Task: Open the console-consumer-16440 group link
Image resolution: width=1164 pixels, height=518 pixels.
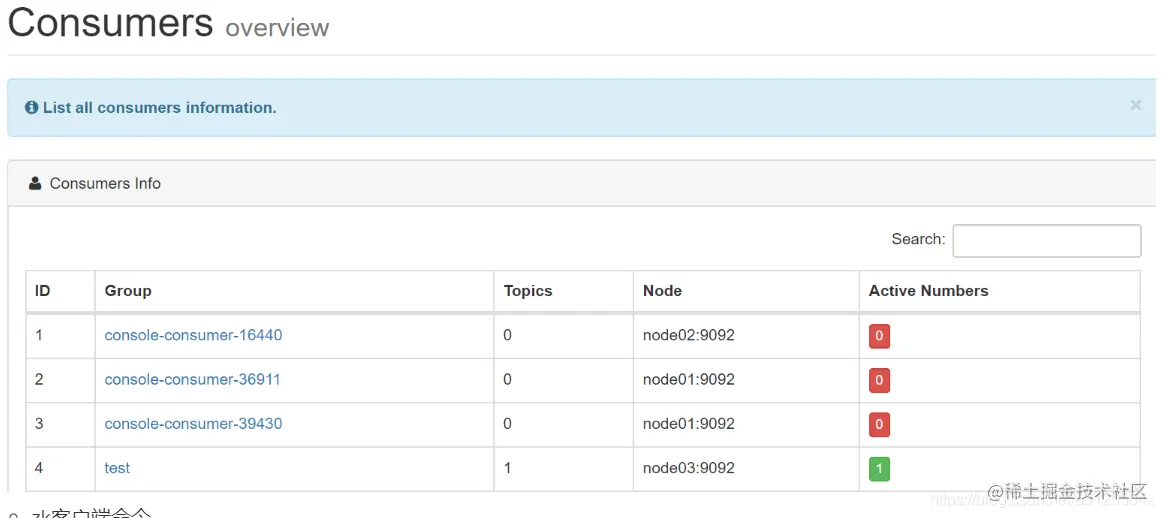Action: pos(193,335)
